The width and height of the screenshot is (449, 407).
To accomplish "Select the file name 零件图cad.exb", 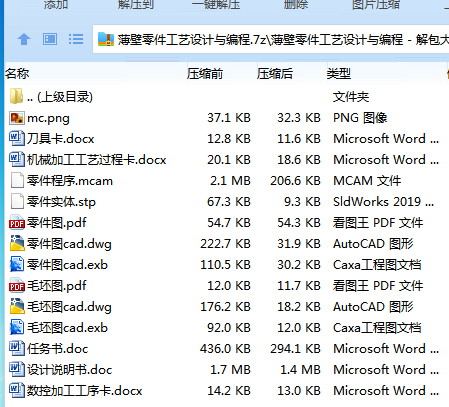I will tap(68, 265).
